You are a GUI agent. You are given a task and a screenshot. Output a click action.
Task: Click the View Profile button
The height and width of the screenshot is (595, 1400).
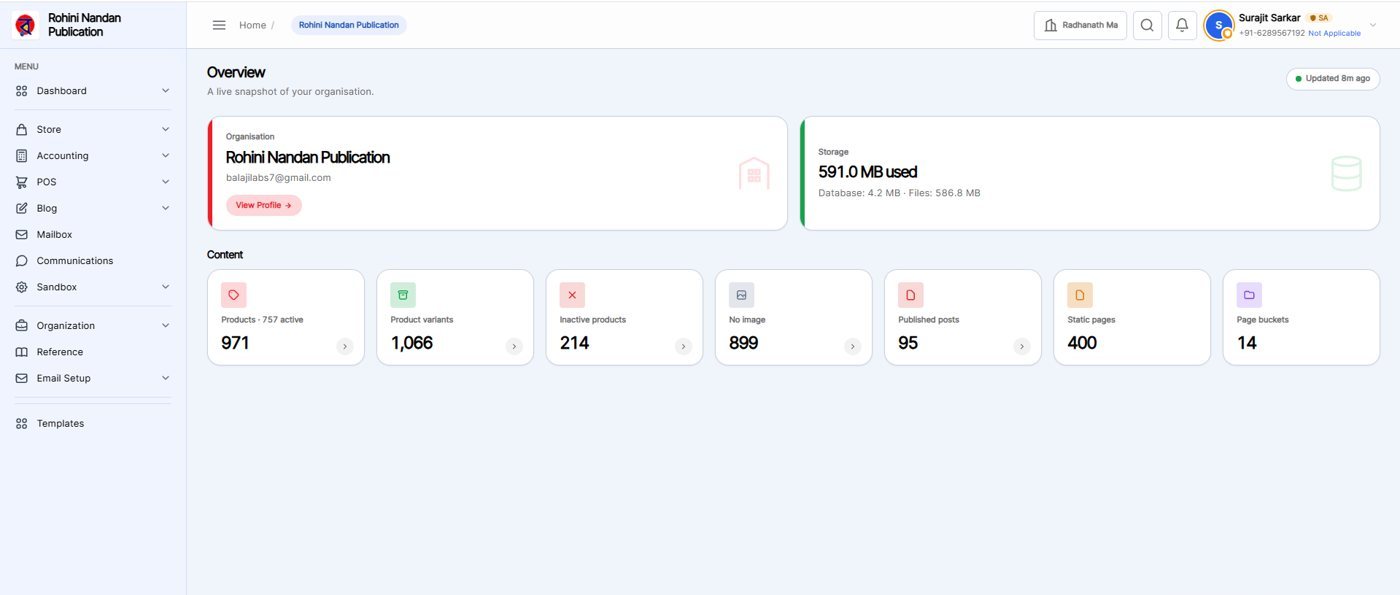(x=264, y=205)
